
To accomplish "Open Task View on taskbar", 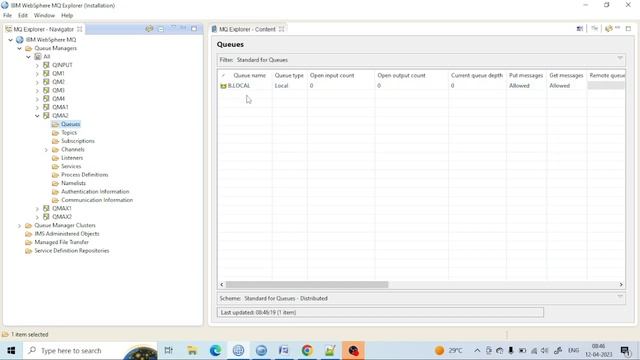I will tap(169, 351).
